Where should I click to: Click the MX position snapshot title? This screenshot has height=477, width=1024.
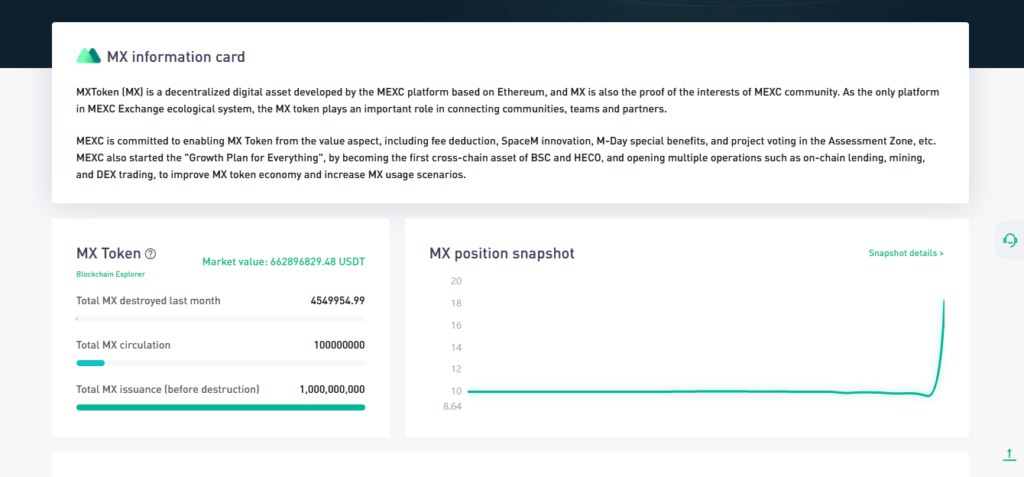point(501,254)
